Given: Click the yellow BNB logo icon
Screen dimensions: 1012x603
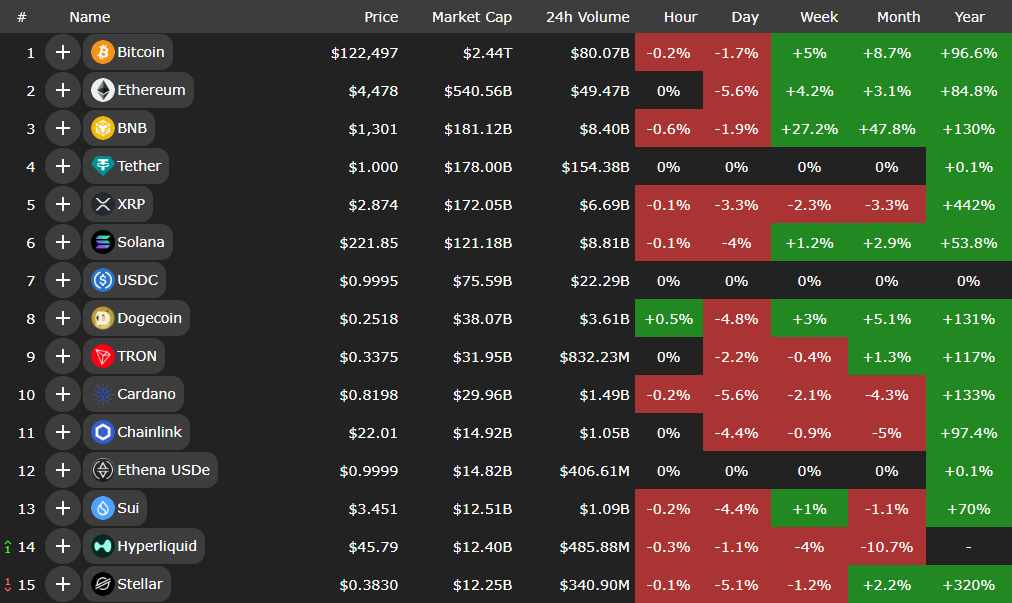Looking at the screenshot, I should [x=103, y=128].
